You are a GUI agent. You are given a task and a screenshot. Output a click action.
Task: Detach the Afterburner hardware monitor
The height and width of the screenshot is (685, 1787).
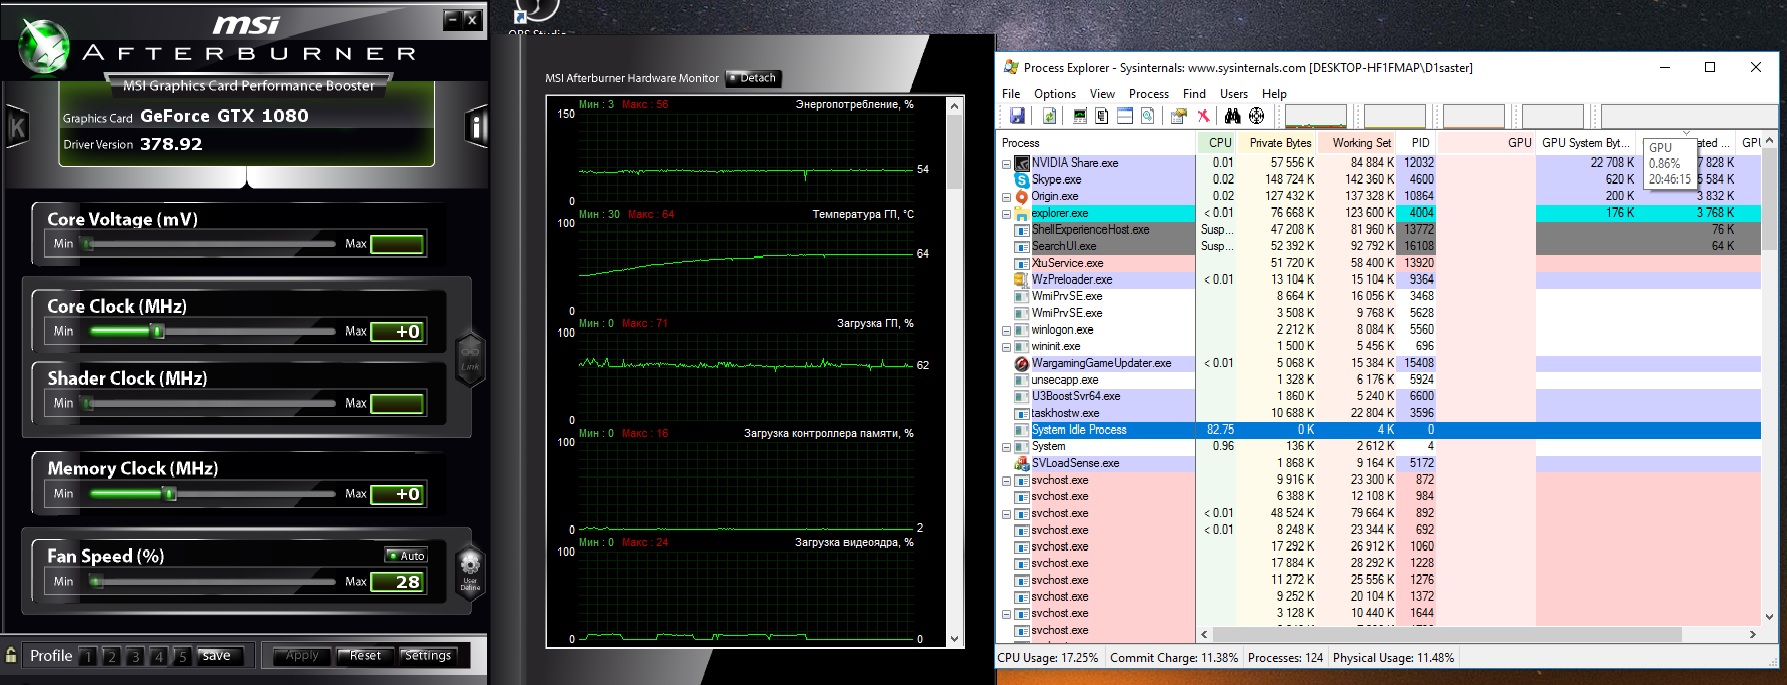[x=753, y=78]
